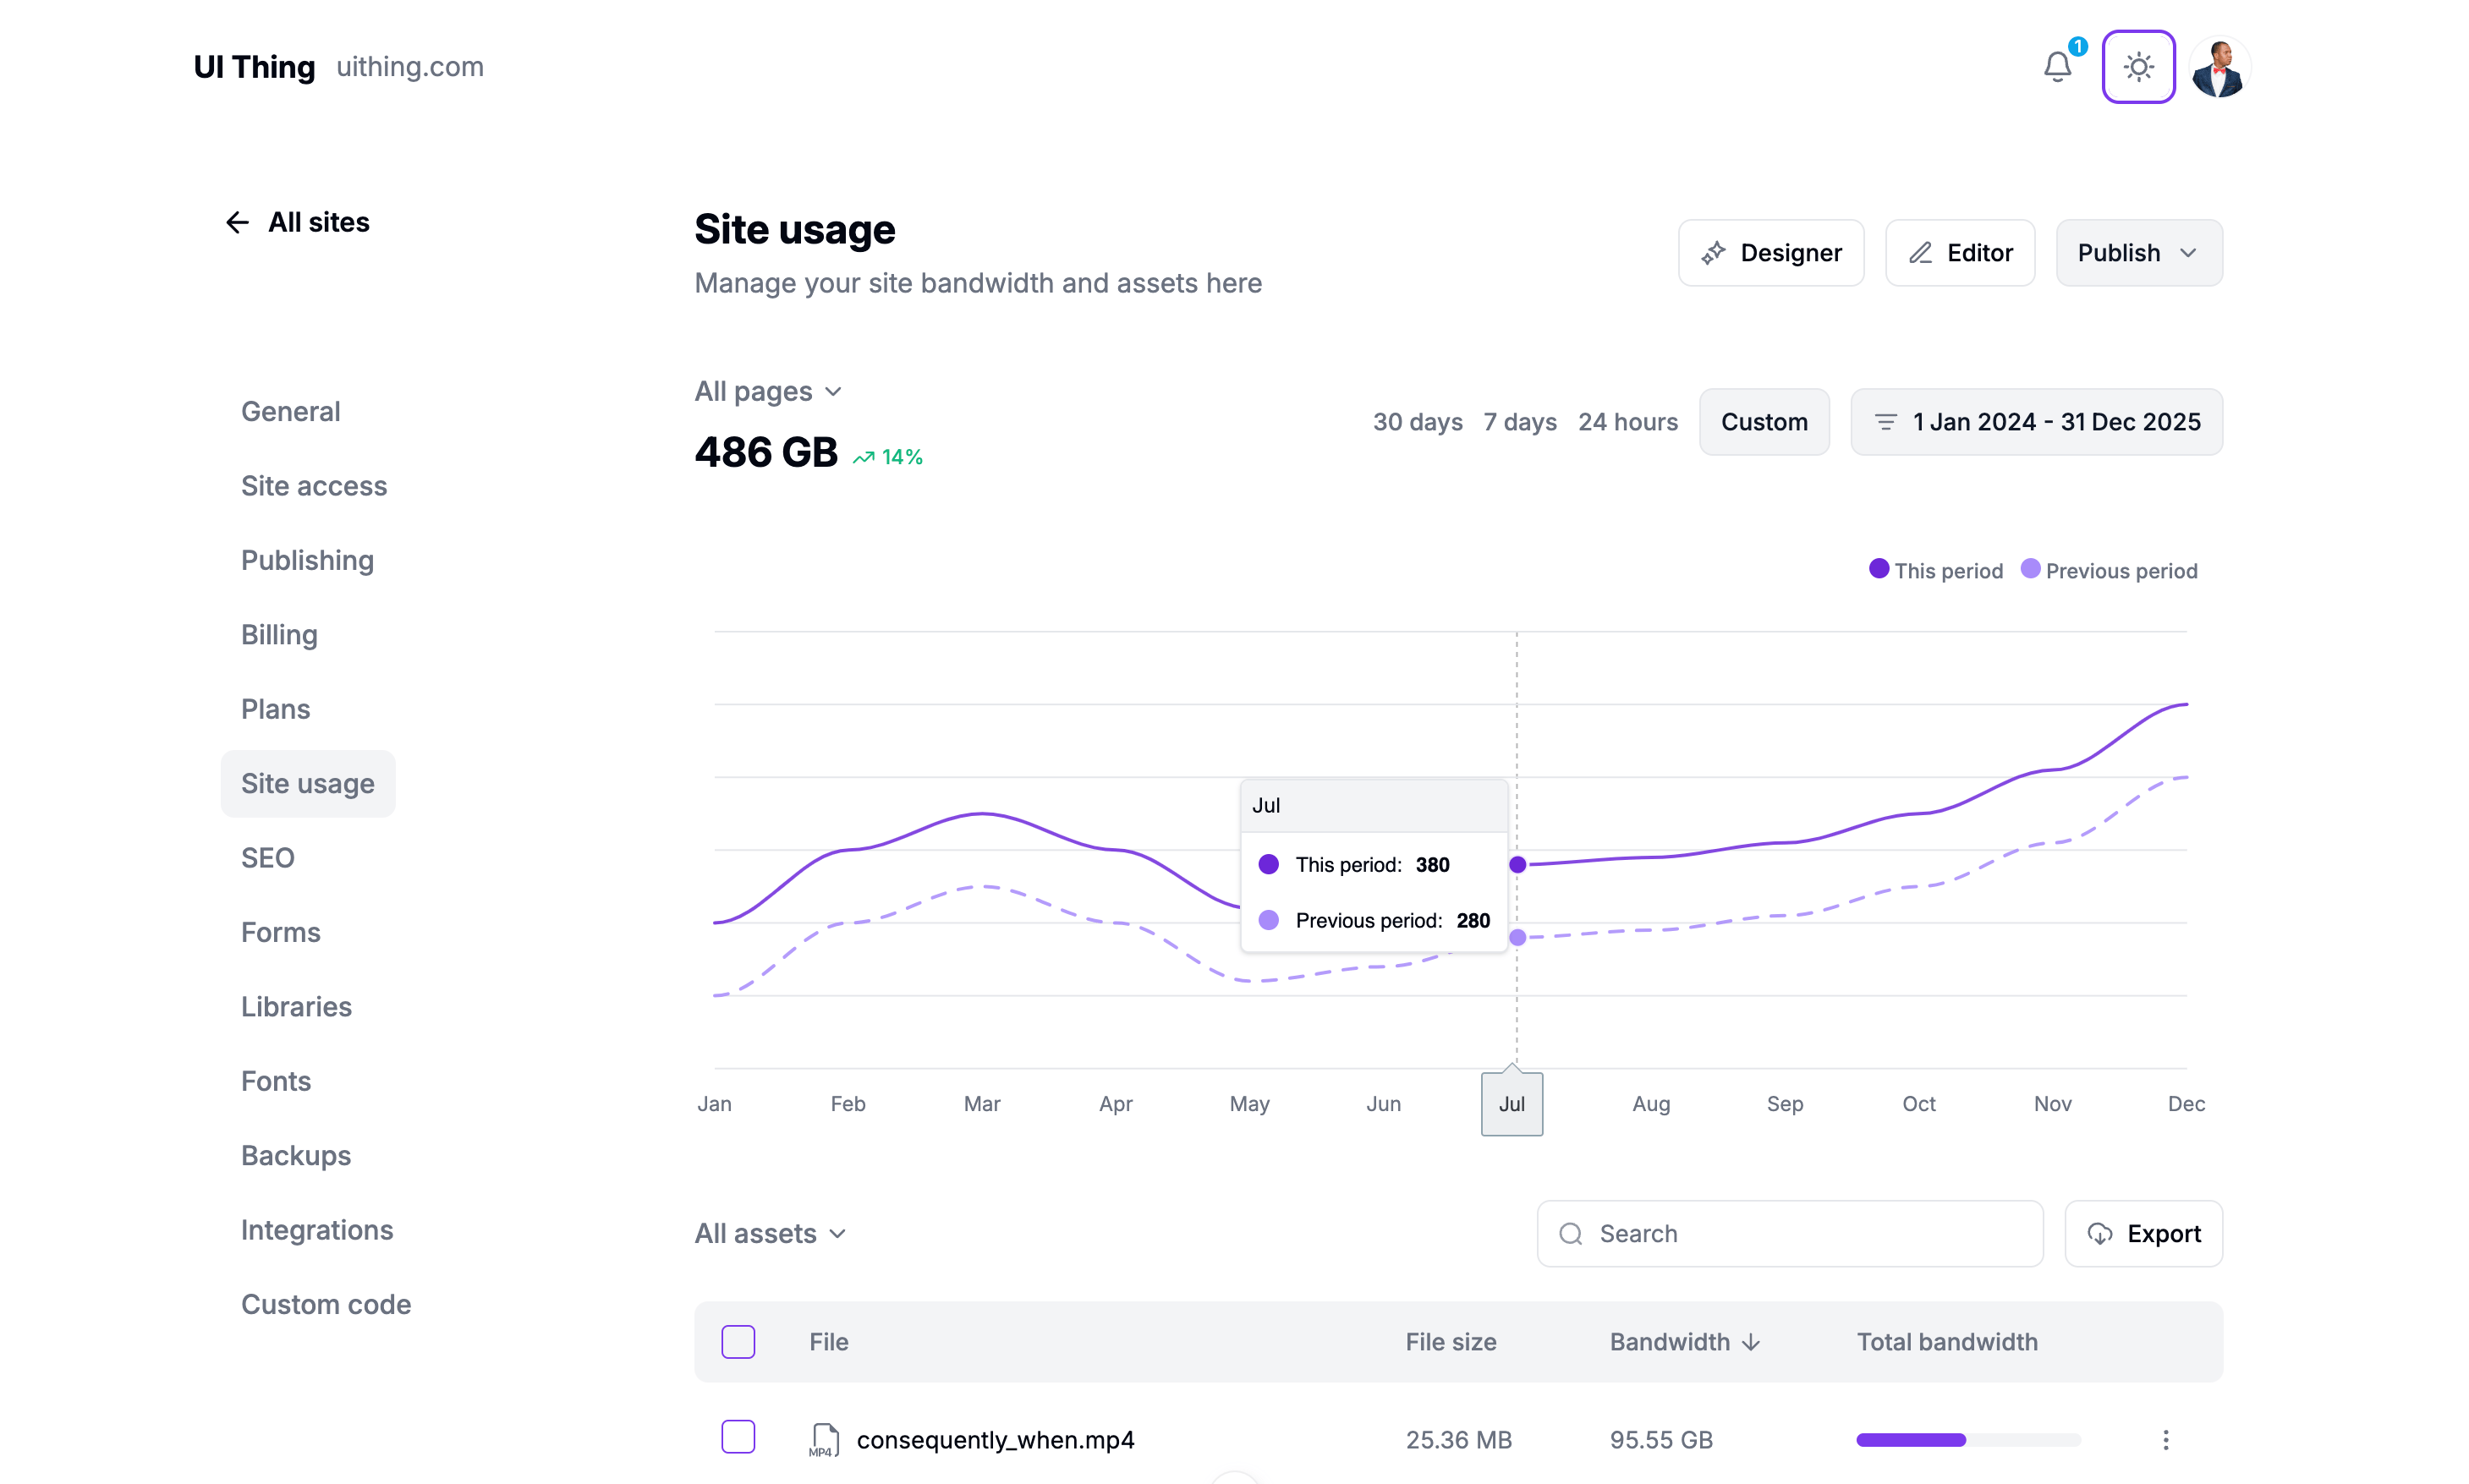
Task: Click the Dec axis label
Action: pos(2186,1104)
